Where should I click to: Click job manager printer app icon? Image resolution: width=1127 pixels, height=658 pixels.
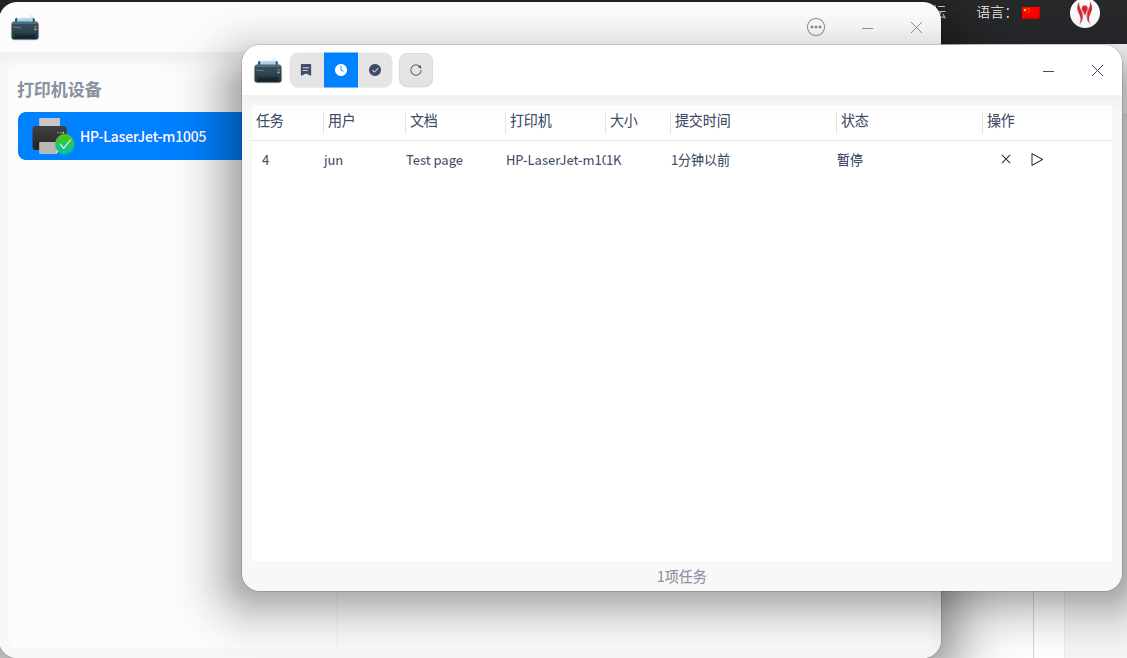coord(268,70)
